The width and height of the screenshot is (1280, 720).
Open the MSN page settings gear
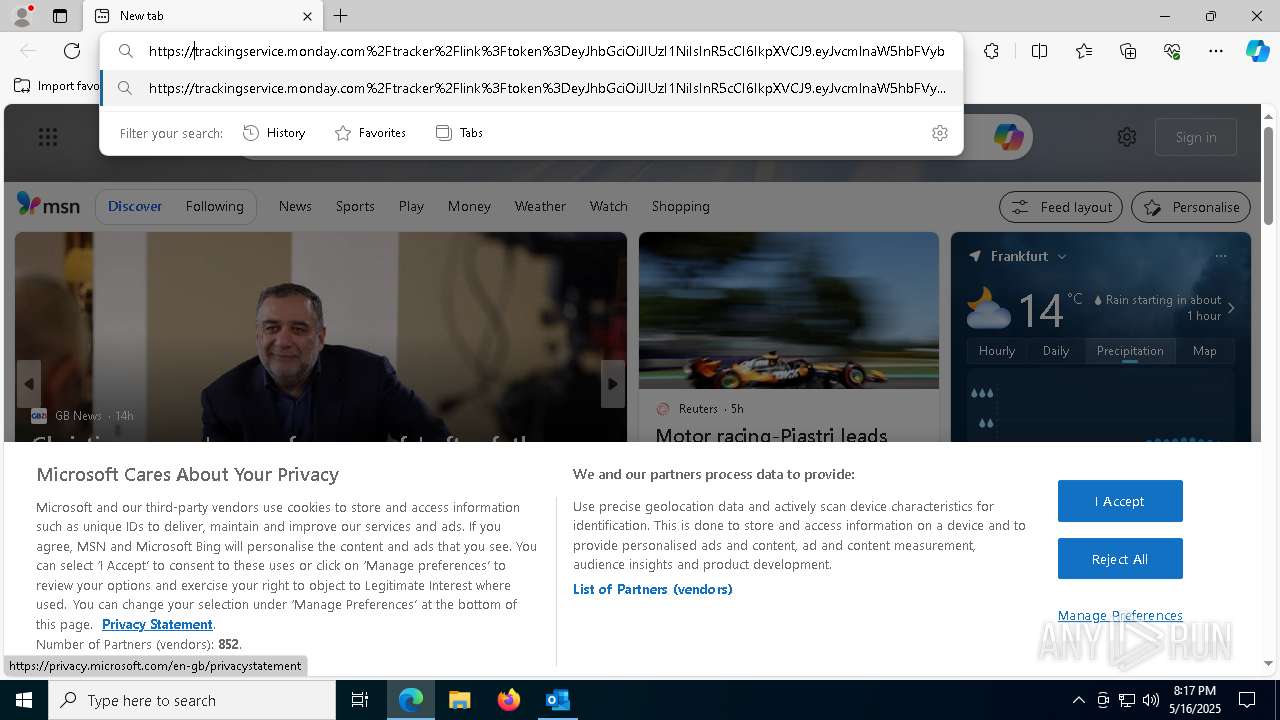point(1127,137)
